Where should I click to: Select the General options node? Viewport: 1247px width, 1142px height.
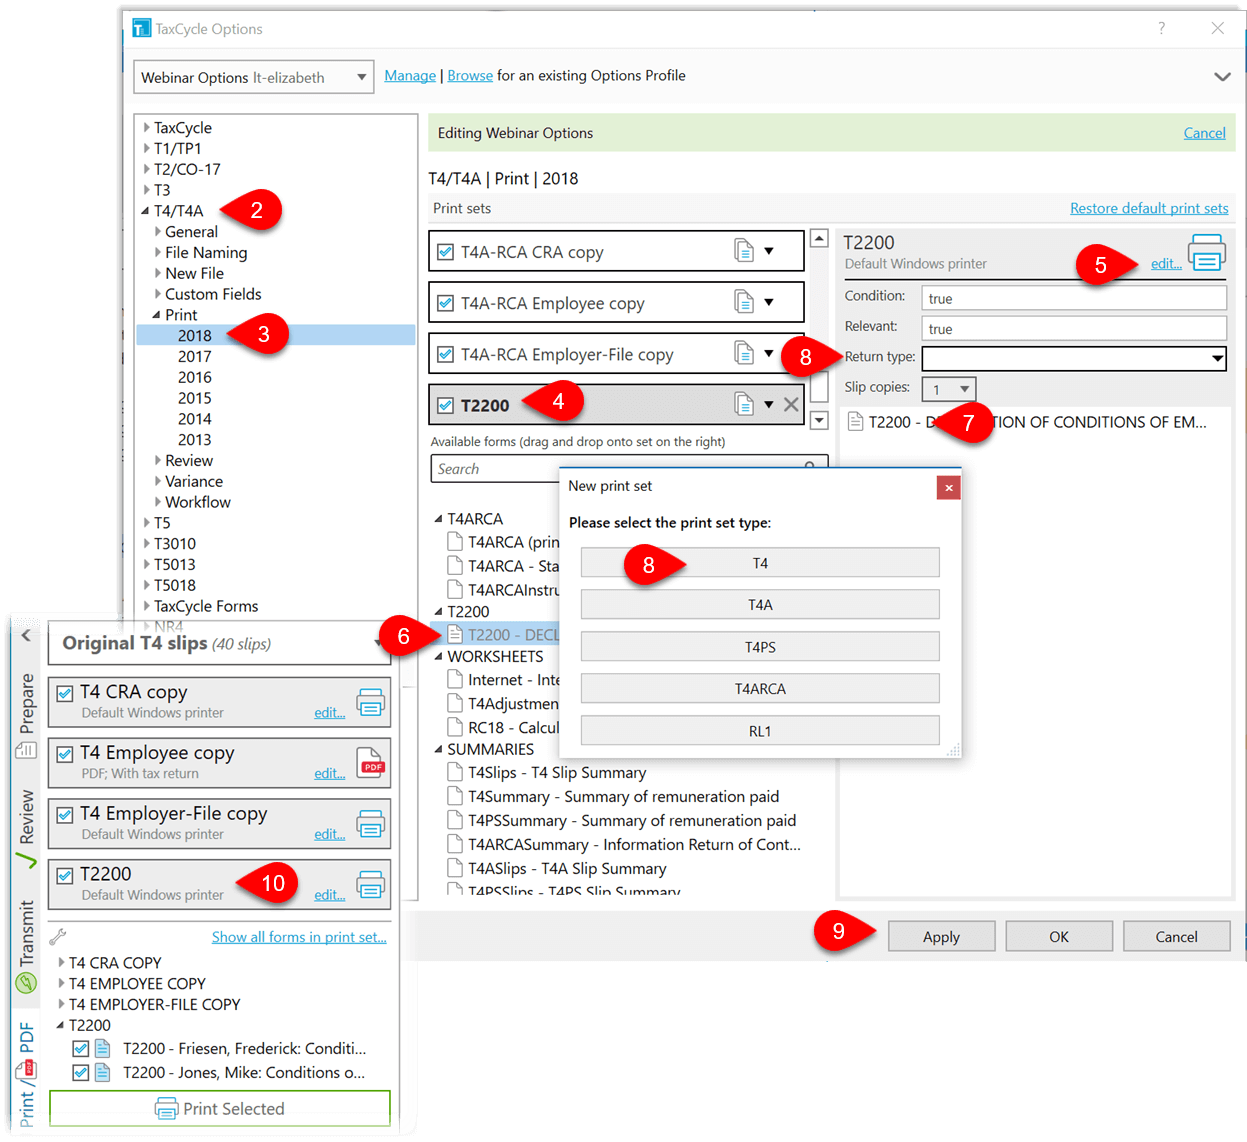pos(191,232)
